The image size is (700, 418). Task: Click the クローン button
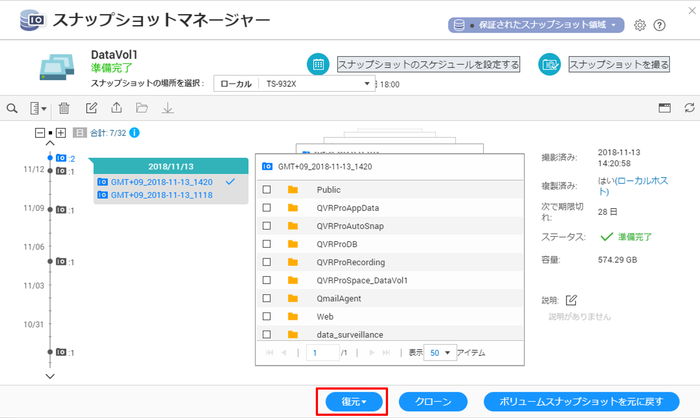click(433, 401)
